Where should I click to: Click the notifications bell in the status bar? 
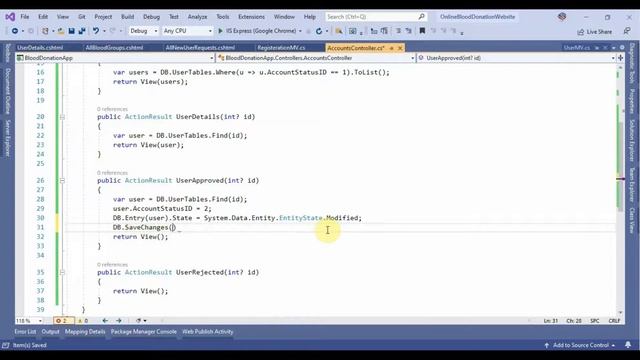[x=628, y=345]
